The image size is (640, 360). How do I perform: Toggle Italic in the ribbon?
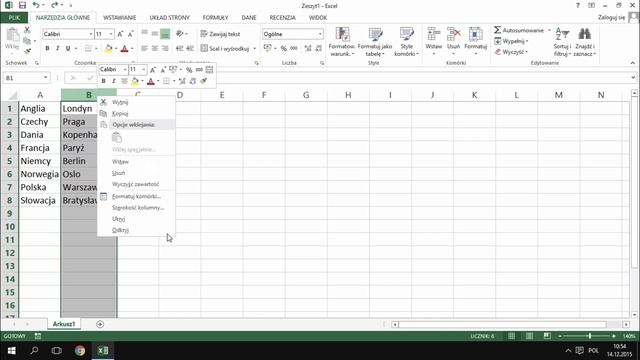click(58, 49)
